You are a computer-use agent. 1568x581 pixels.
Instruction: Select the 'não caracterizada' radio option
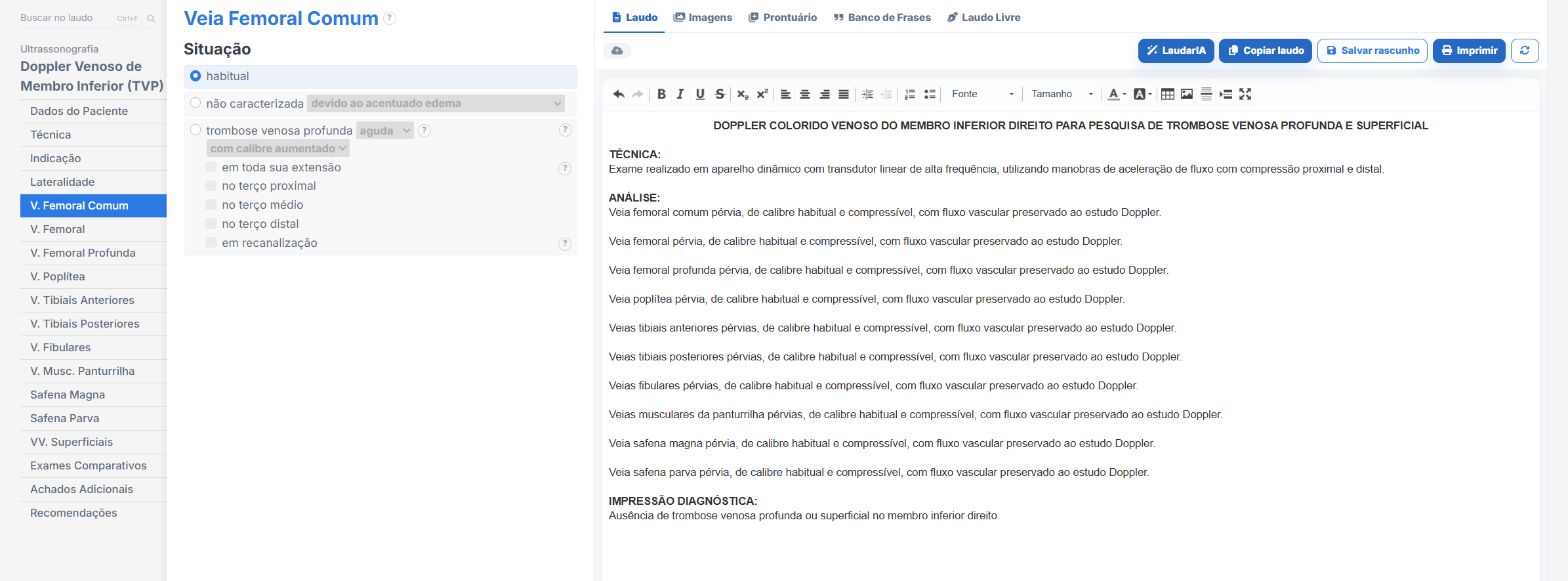coord(195,103)
